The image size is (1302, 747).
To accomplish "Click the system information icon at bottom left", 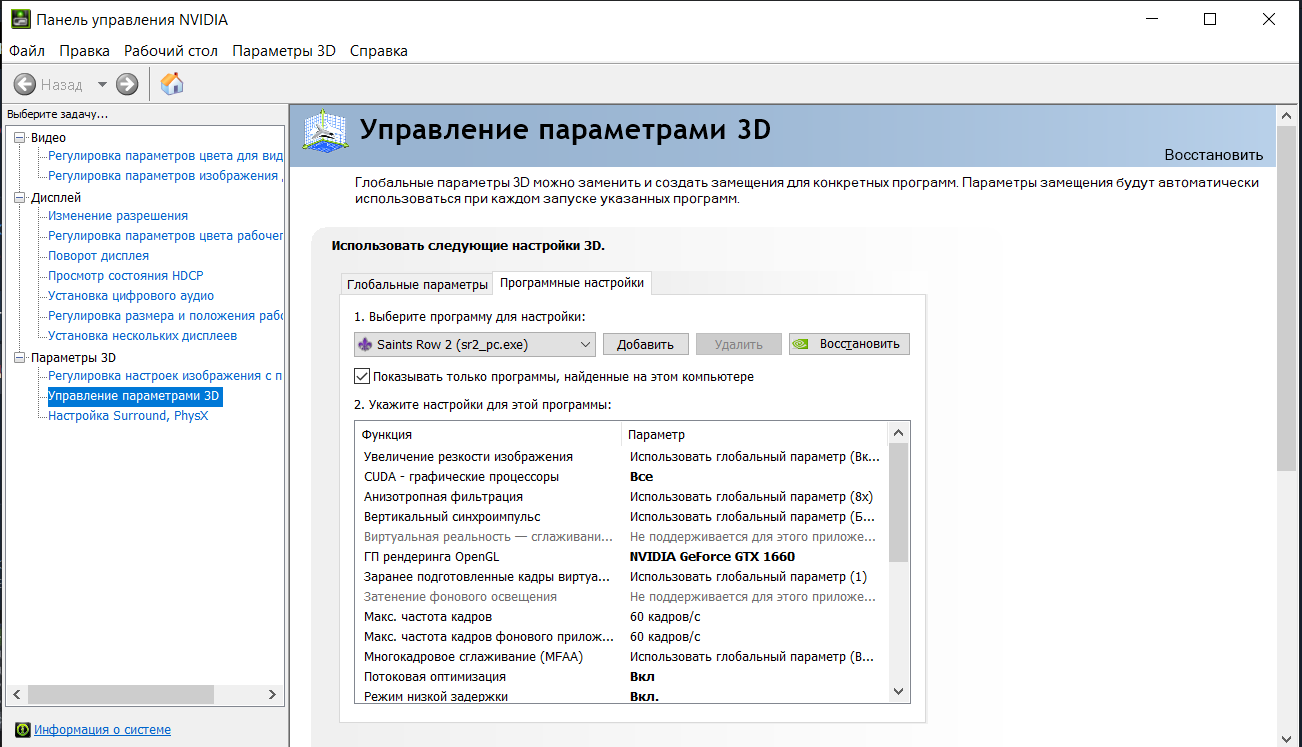I will click(22, 730).
